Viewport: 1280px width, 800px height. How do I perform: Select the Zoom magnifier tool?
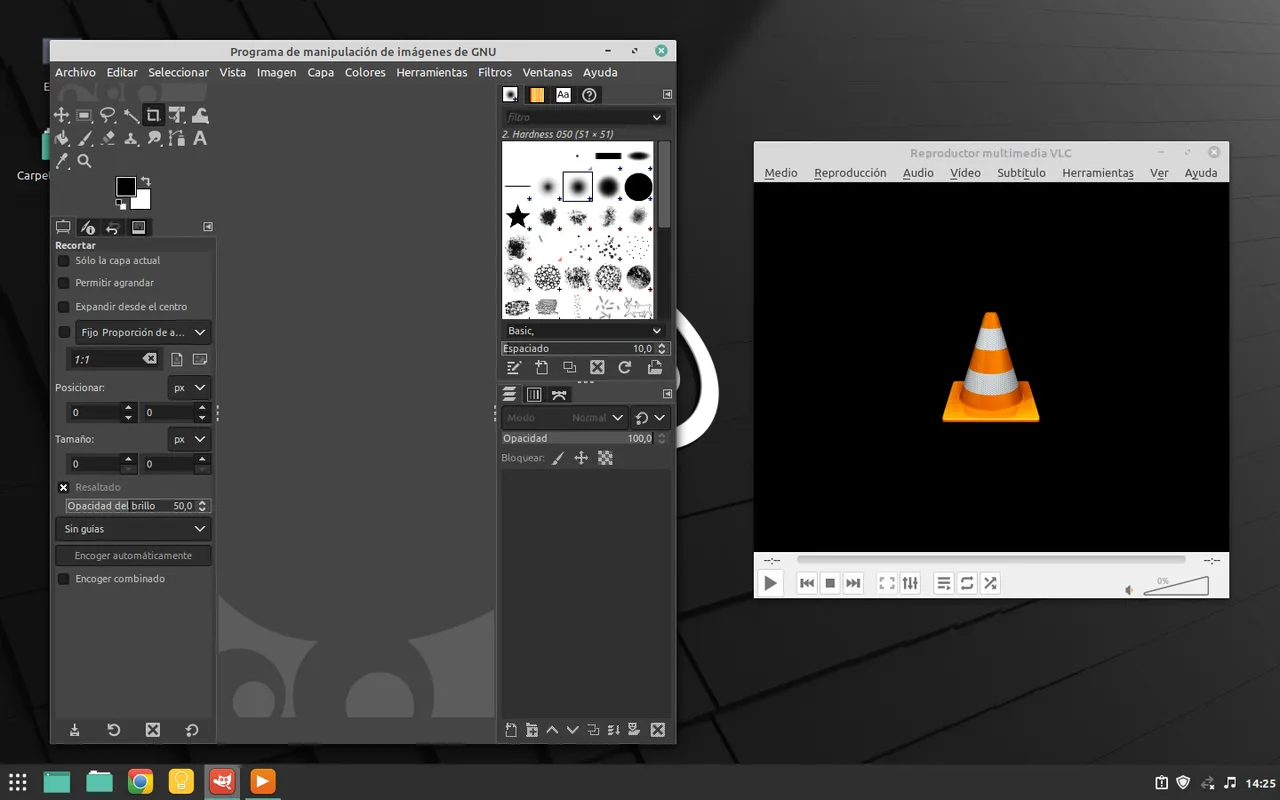point(85,161)
